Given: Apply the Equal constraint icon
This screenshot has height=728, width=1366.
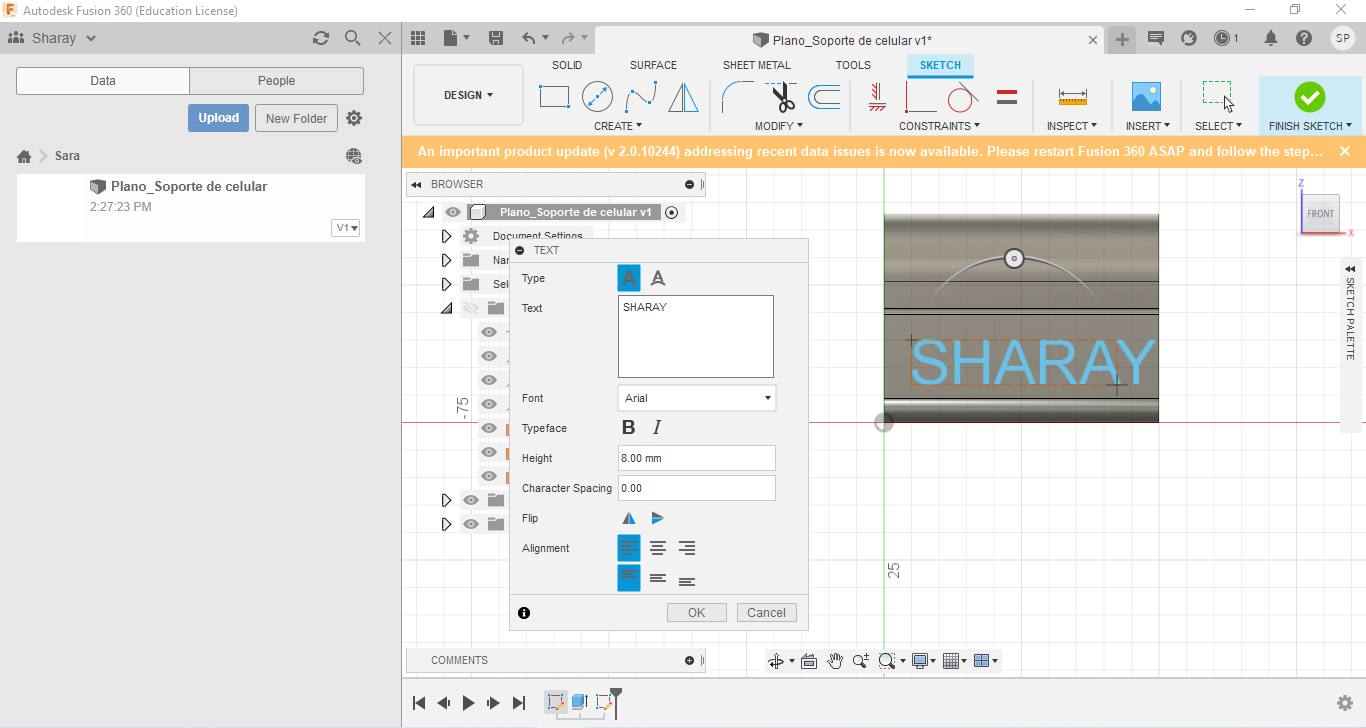Looking at the screenshot, I should [1008, 97].
